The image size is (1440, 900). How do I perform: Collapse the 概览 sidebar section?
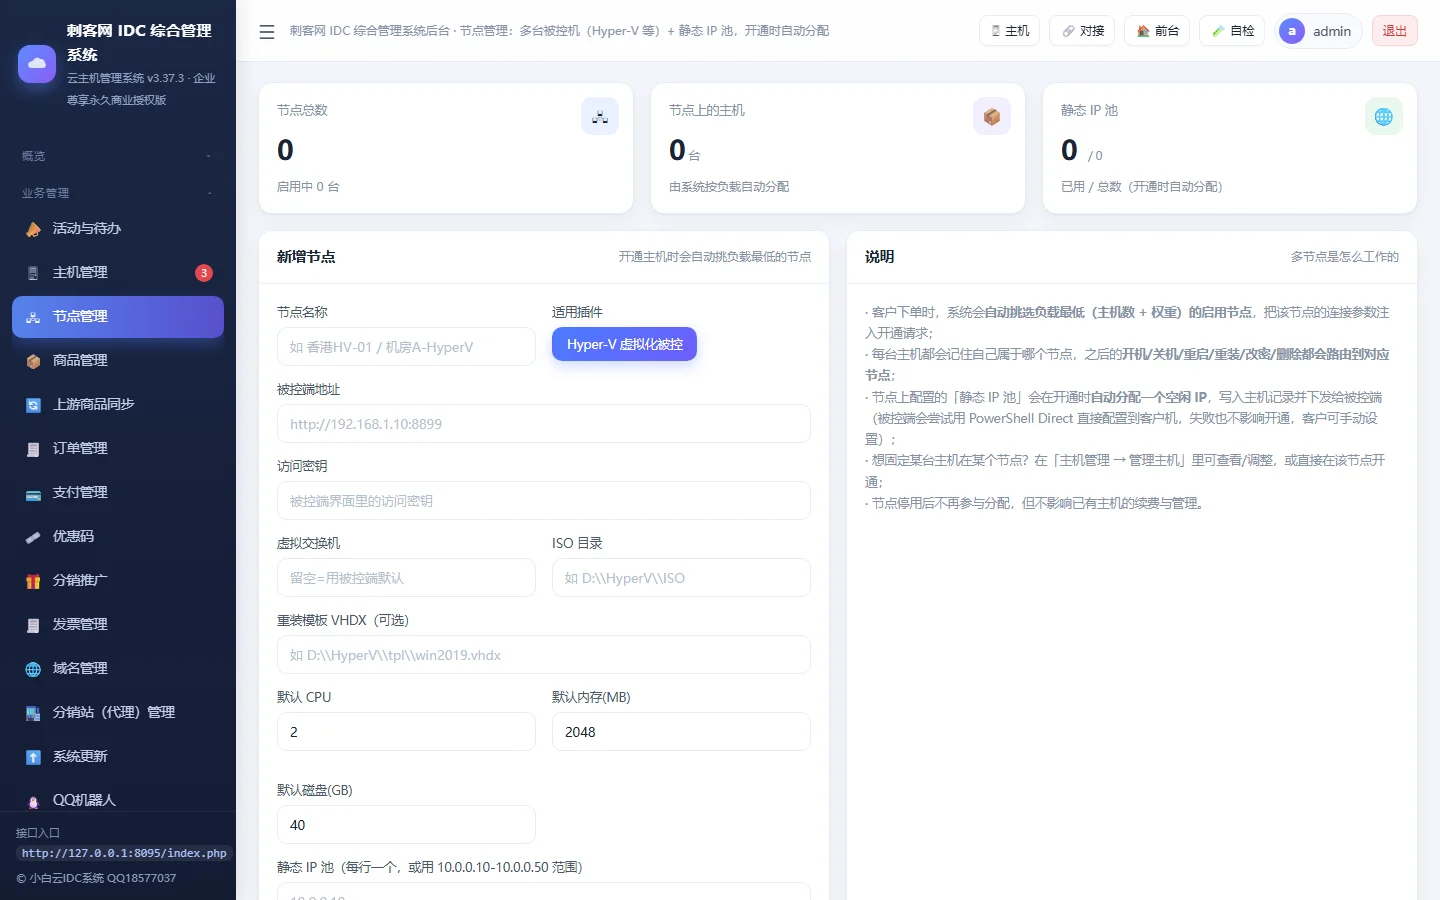click(x=118, y=156)
